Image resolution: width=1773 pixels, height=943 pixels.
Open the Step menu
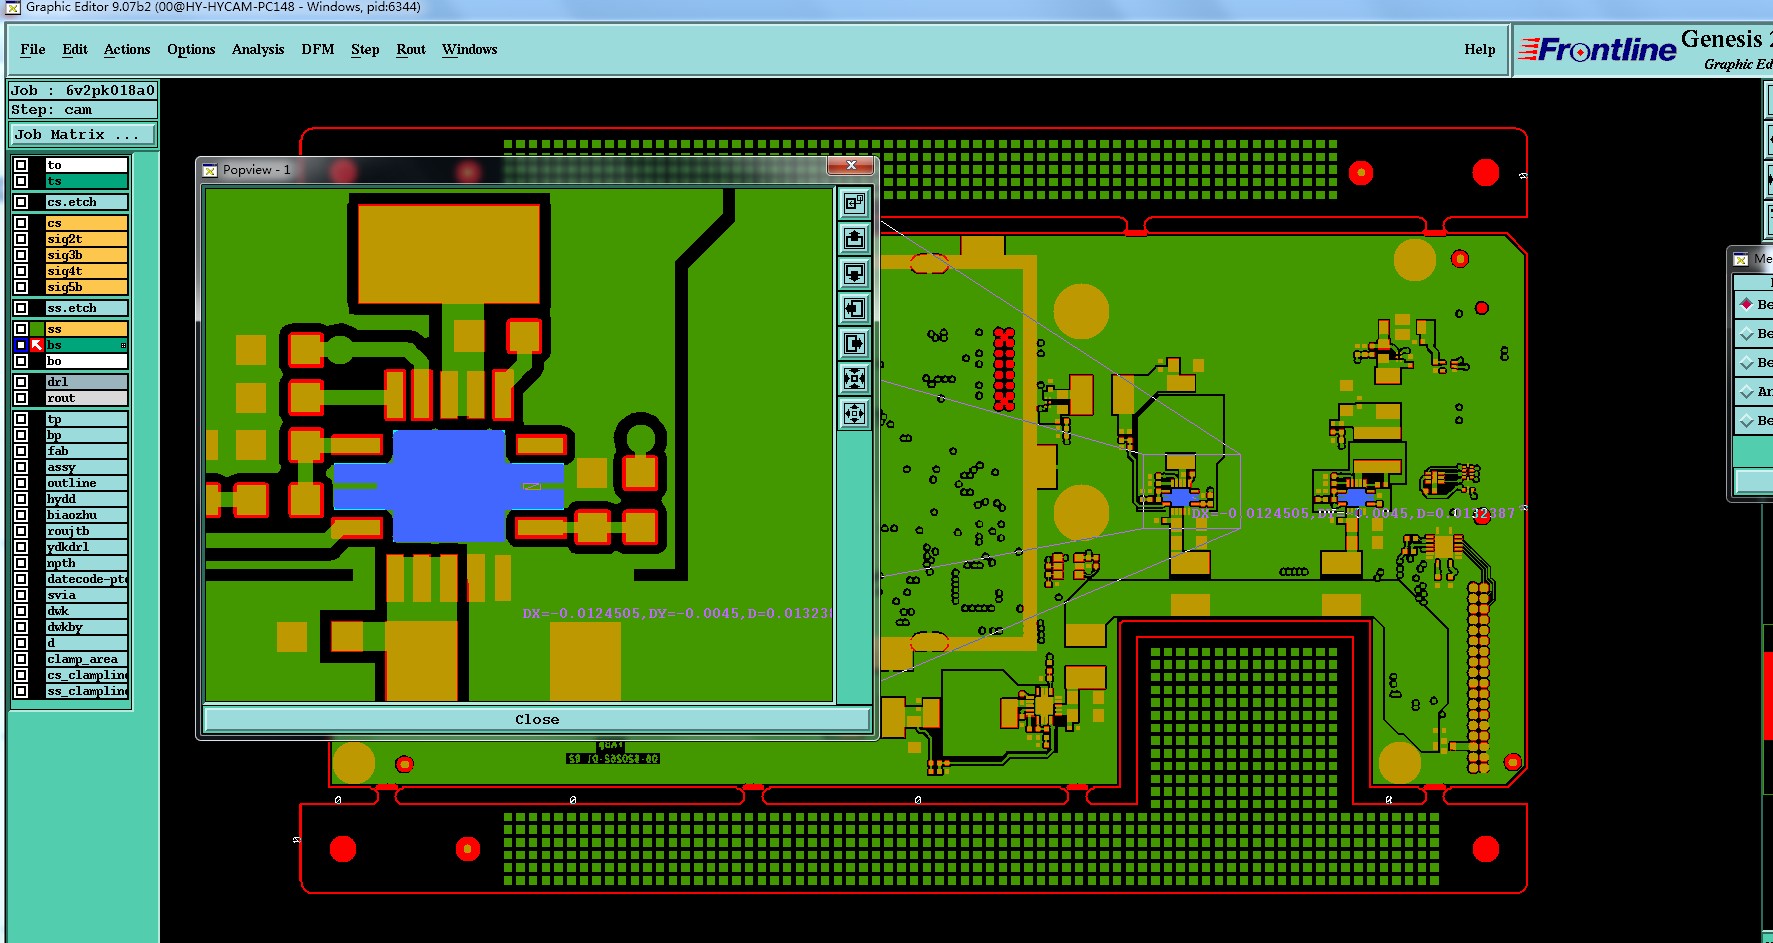pyautogui.click(x=365, y=49)
